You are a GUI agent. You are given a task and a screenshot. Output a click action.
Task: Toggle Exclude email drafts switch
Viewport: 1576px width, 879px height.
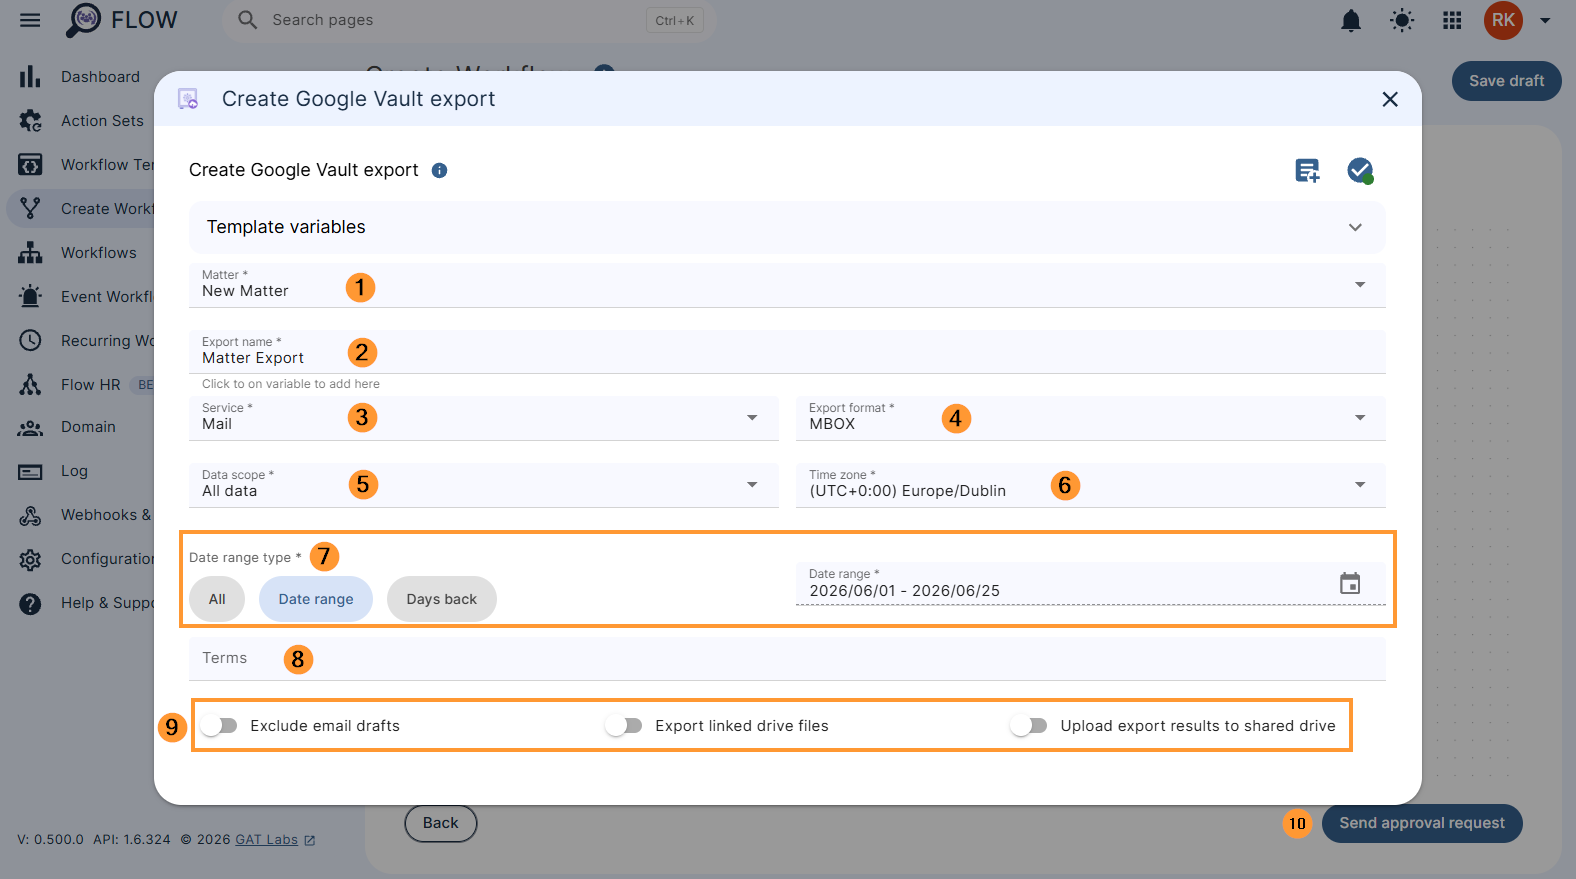(x=218, y=726)
